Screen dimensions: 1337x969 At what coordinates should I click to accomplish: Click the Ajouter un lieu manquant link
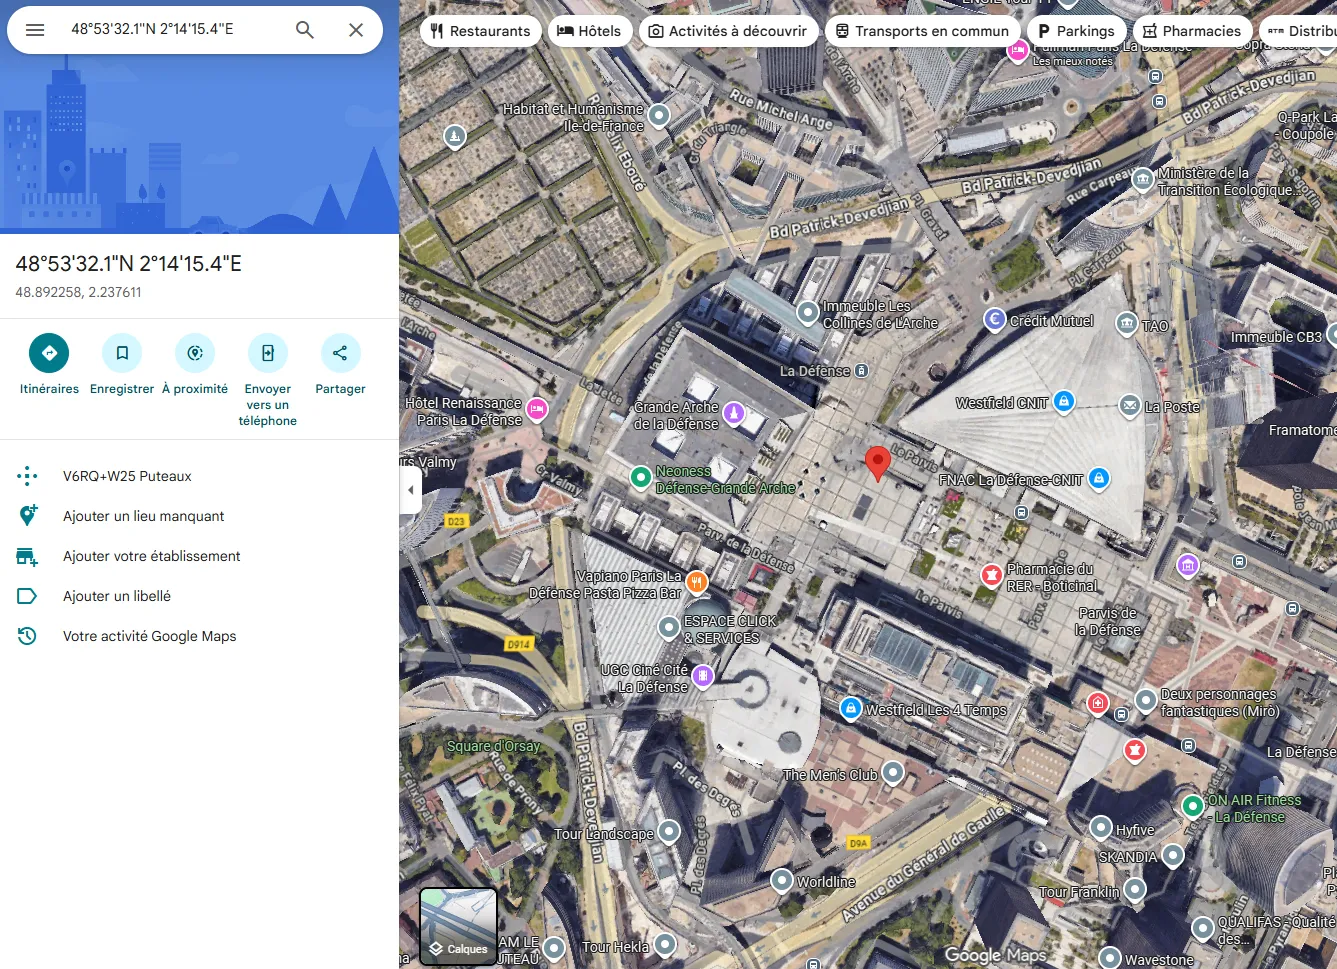tap(141, 515)
